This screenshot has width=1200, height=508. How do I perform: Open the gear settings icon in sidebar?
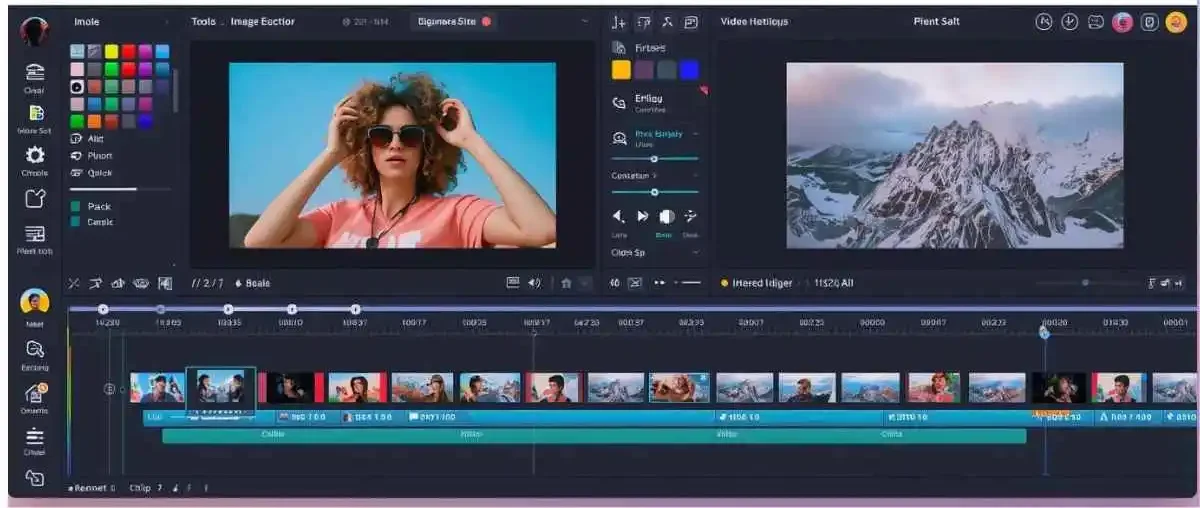click(35, 155)
